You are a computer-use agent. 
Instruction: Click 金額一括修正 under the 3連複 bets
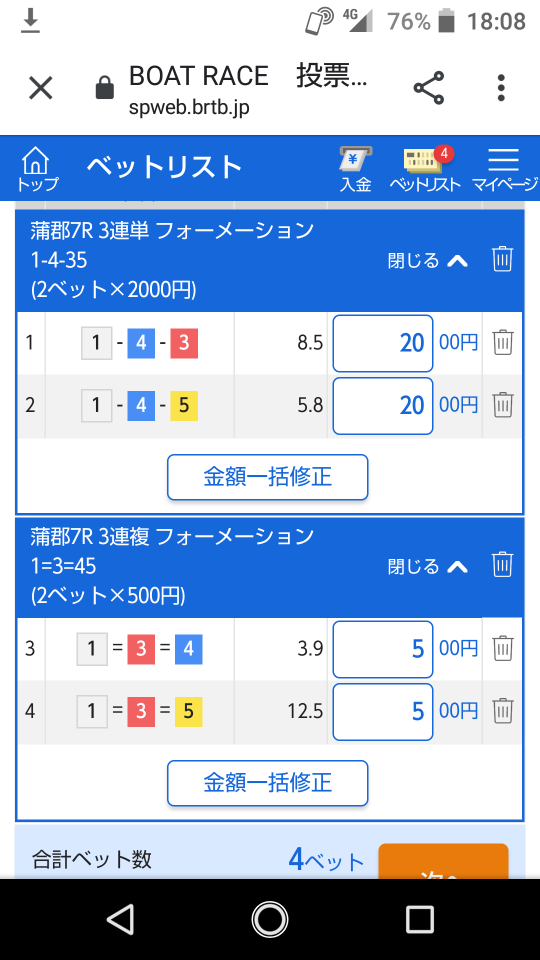click(x=268, y=782)
